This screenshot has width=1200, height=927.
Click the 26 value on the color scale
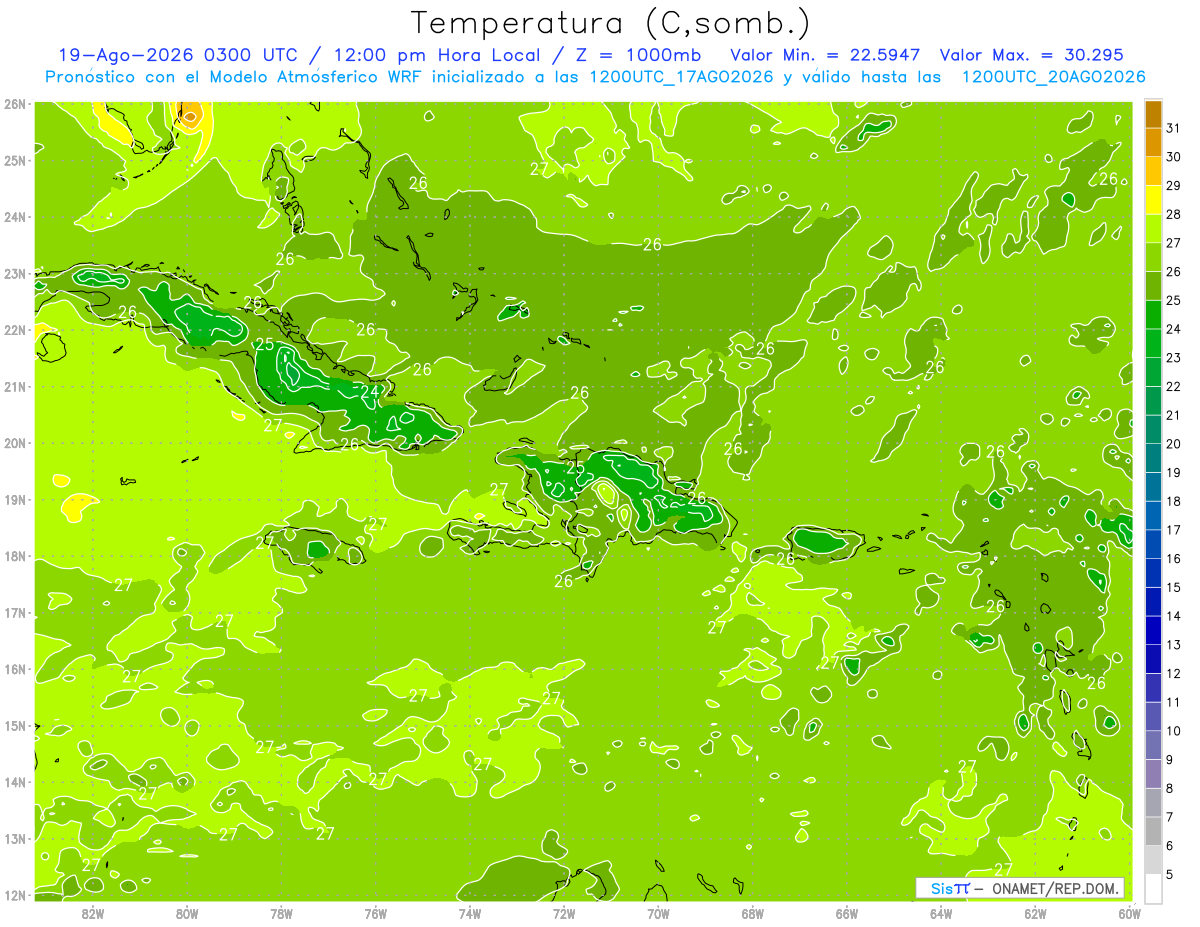[x=1174, y=271]
